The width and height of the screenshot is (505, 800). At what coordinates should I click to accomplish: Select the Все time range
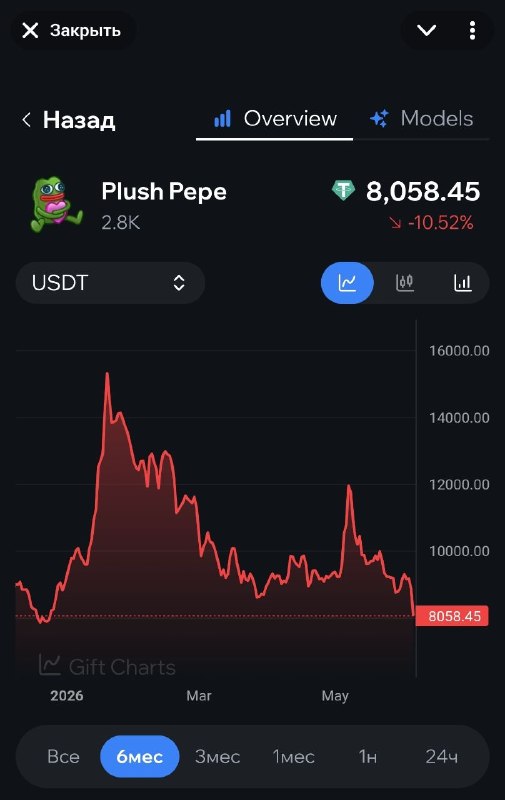click(63, 756)
